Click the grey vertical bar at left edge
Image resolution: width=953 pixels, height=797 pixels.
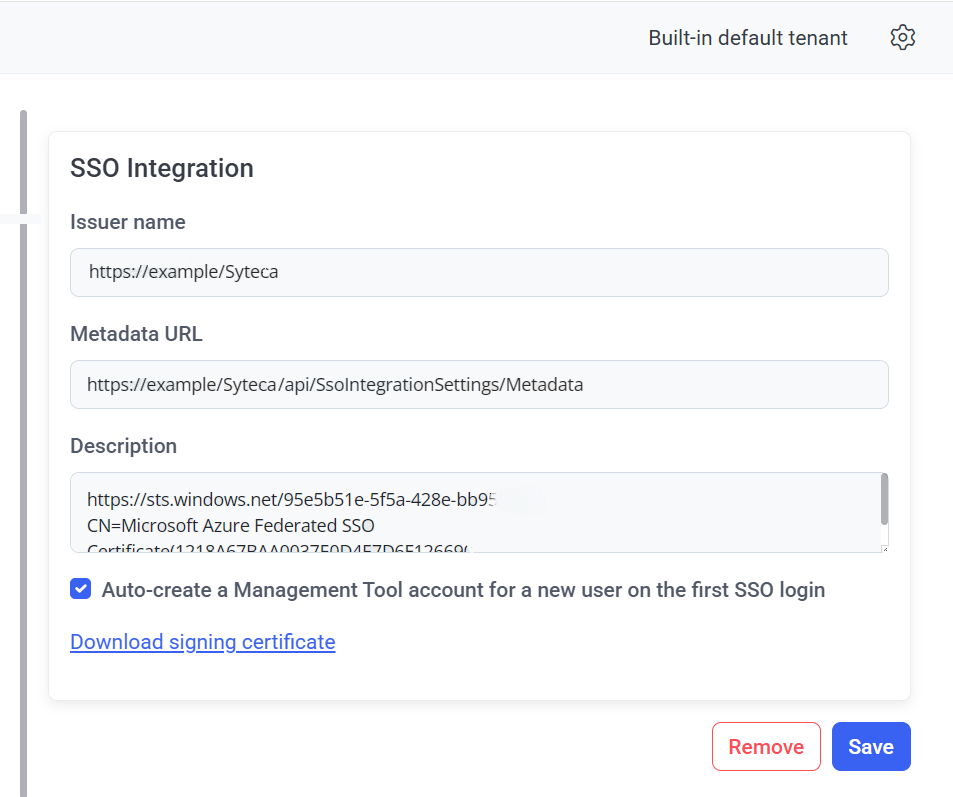23,450
